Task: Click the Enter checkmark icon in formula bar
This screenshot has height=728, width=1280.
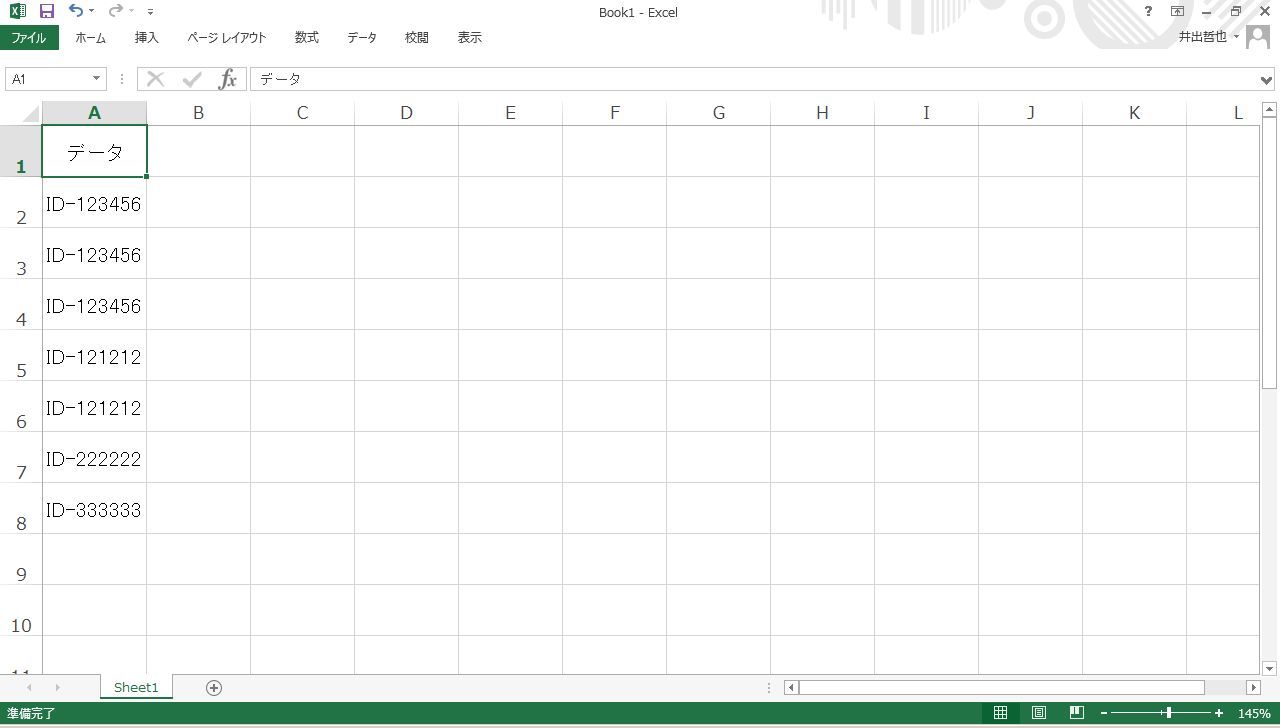Action: click(x=192, y=79)
